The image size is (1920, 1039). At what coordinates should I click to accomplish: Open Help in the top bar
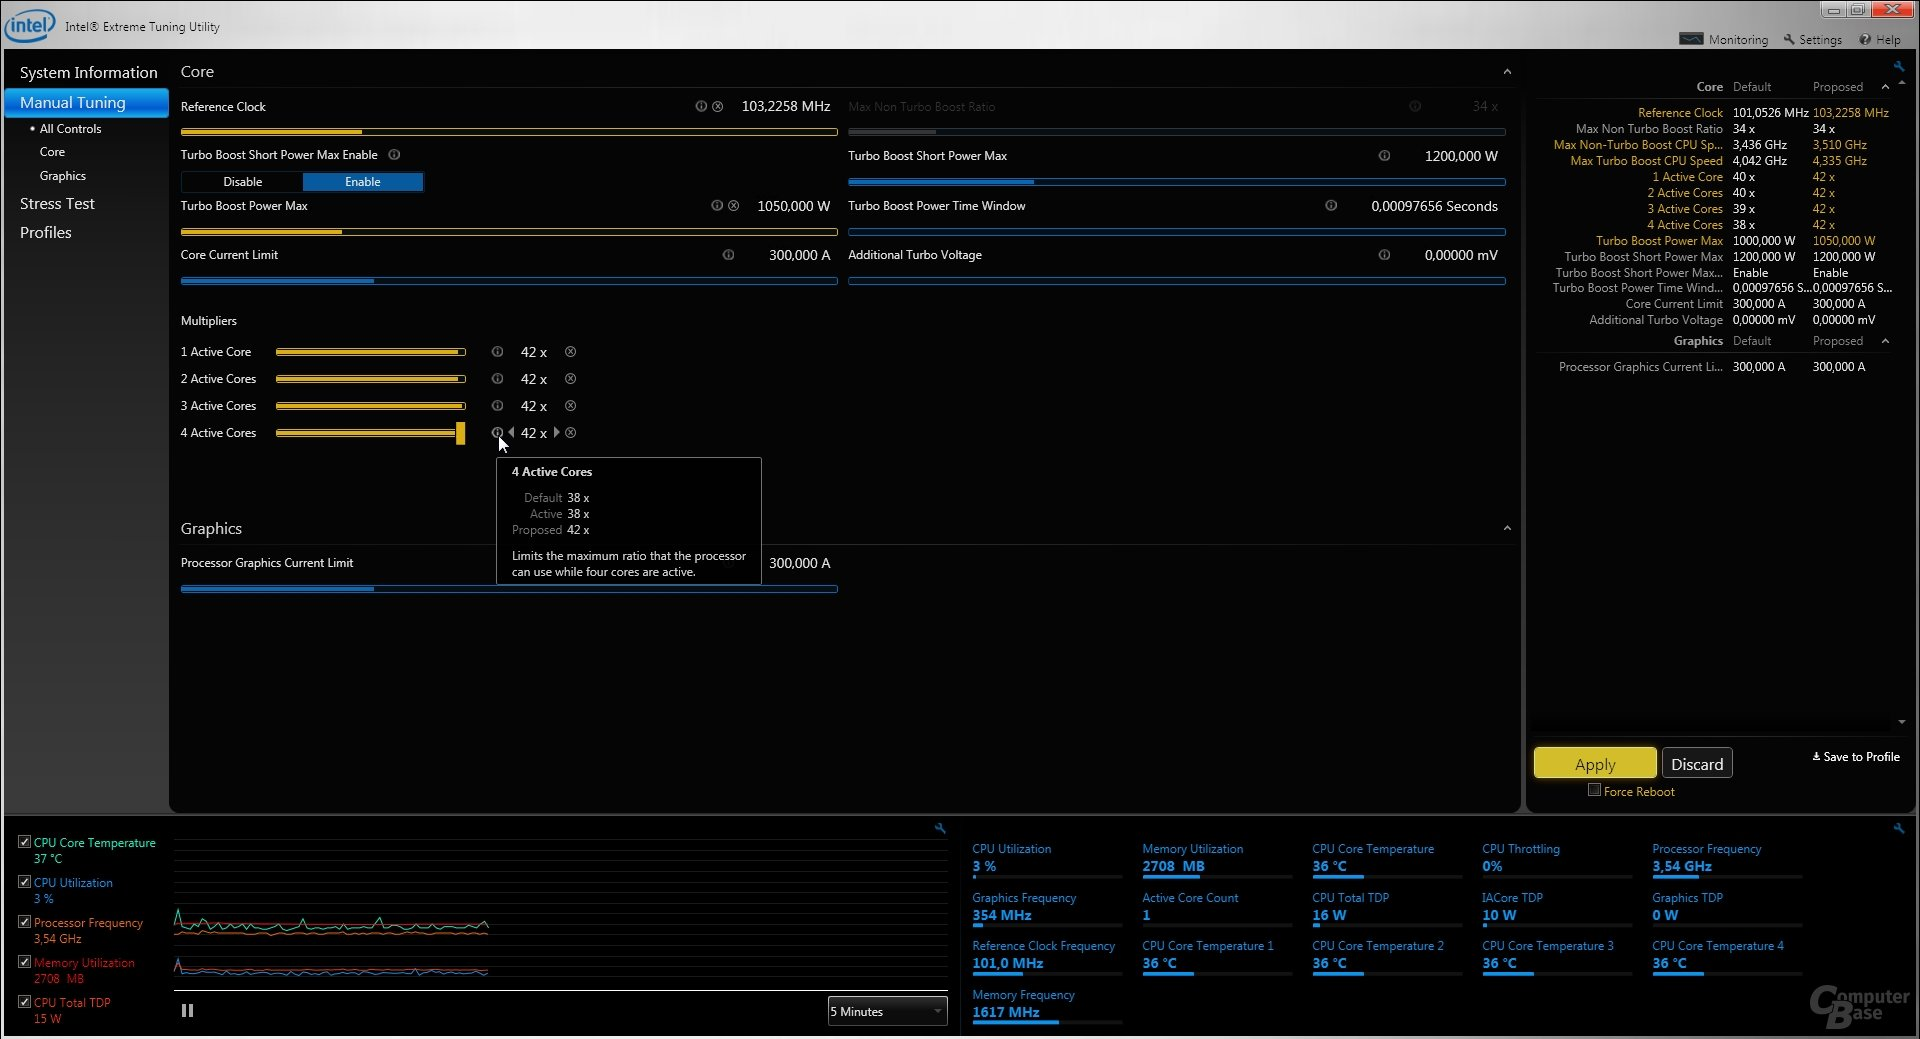(1880, 40)
